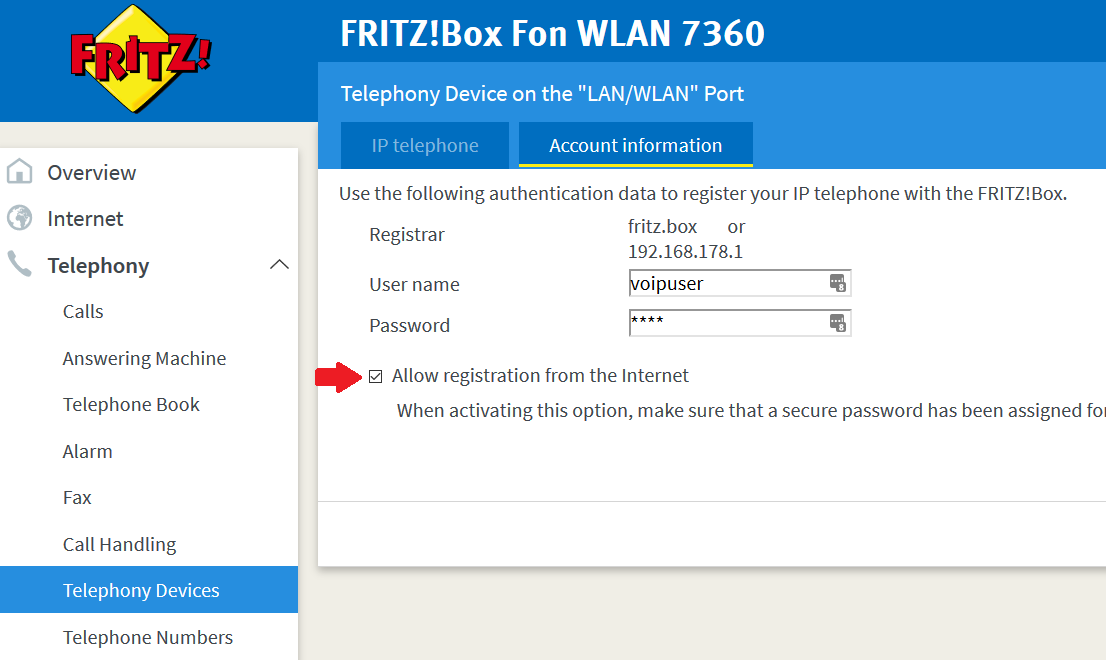
Task: Toggle Allow registration from the Internet checkbox
Action: (x=376, y=377)
